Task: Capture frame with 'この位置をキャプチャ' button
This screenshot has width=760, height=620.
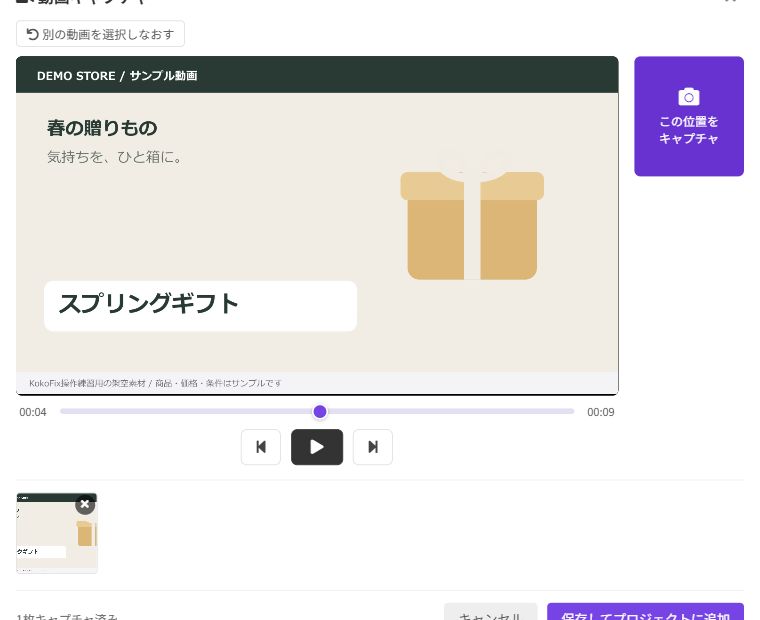Action: tap(688, 116)
